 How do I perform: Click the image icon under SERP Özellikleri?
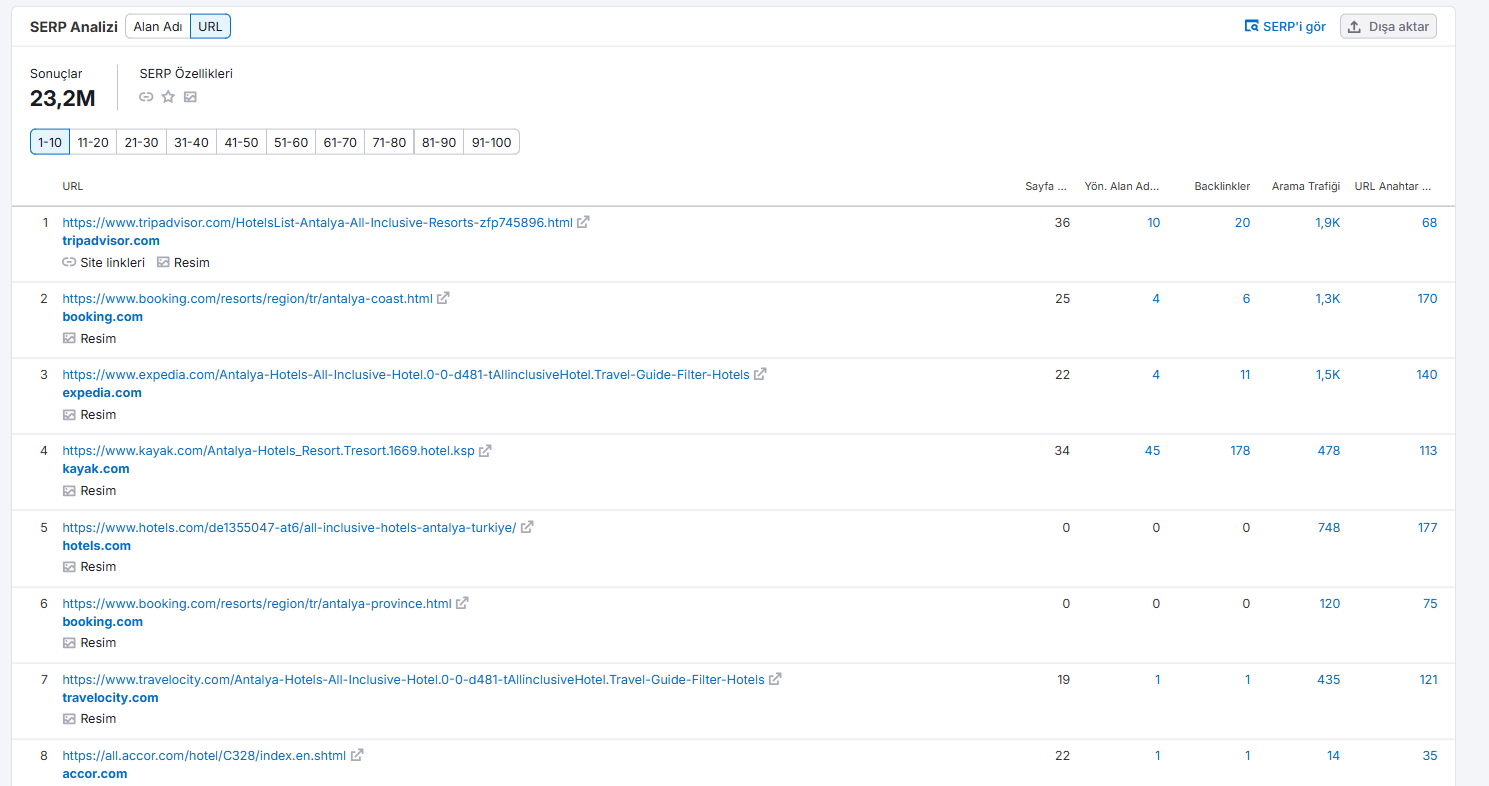tap(190, 97)
